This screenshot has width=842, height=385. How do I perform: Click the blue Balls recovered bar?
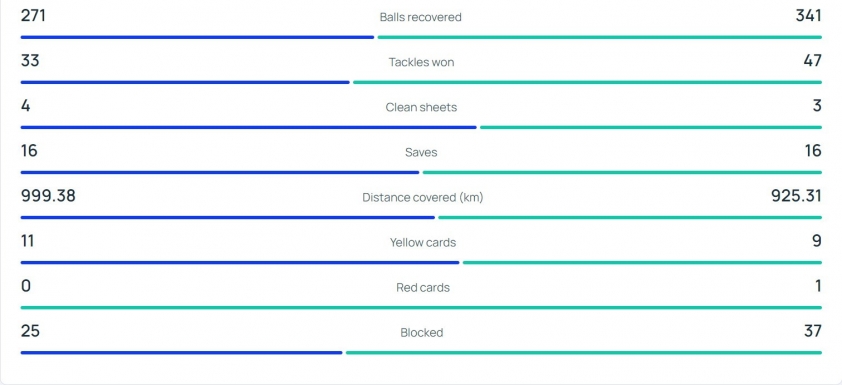pos(197,37)
